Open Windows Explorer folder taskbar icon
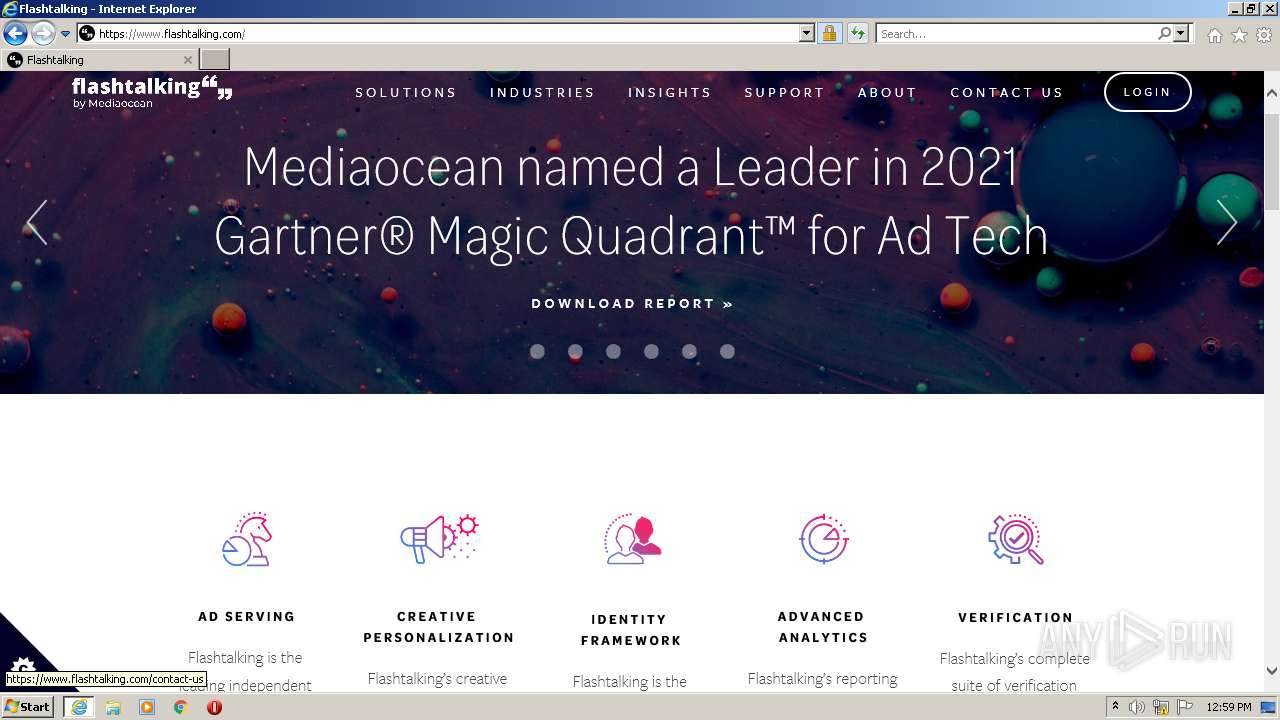 coord(113,707)
